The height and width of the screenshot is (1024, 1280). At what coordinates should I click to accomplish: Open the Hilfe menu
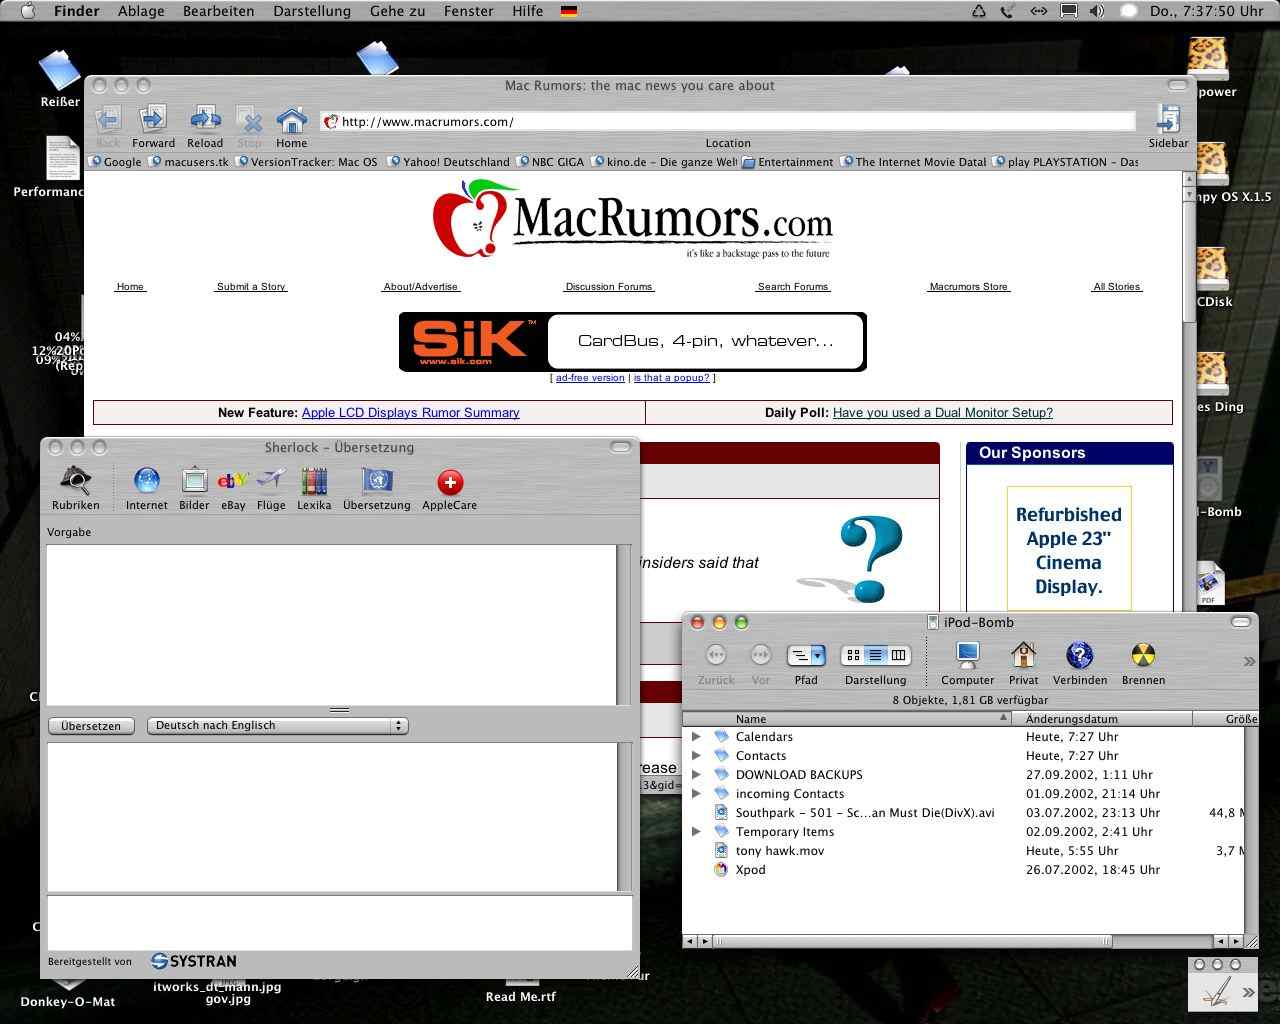[x=527, y=11]
